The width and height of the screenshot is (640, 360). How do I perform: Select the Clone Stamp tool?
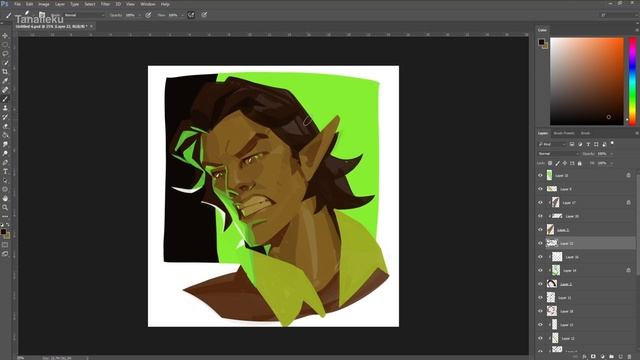[x=5, y=108]
